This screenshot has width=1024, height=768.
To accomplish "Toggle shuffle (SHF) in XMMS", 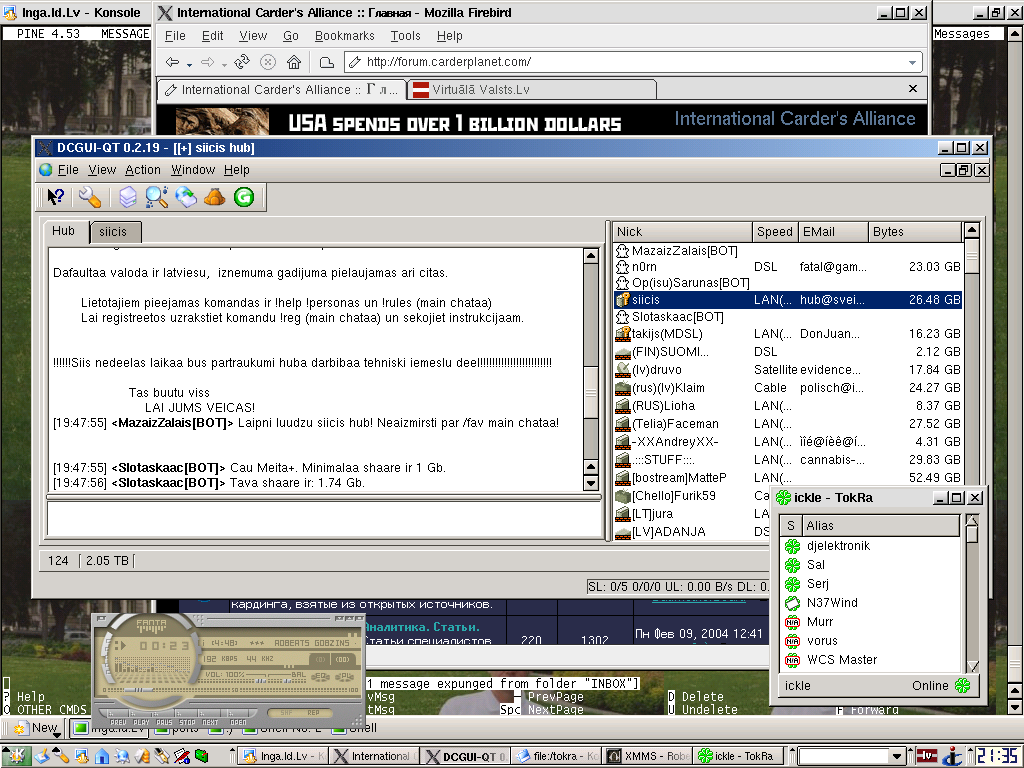I will click(x=287, y=712).
